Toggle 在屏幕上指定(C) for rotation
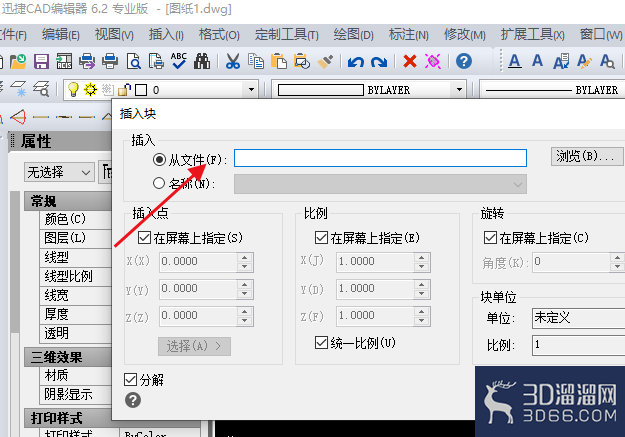This screenshot has width=625, height=437. tap(490, 238)
